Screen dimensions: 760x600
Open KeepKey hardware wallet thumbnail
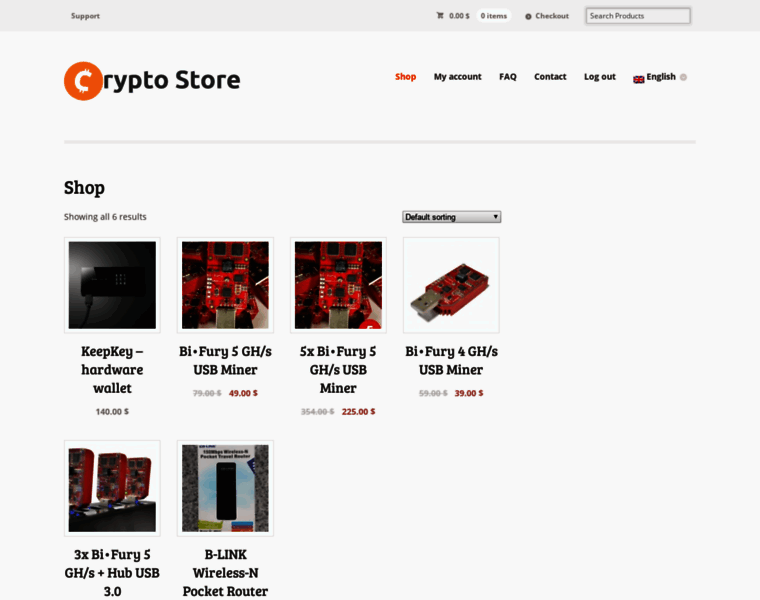tap(112, 285)
